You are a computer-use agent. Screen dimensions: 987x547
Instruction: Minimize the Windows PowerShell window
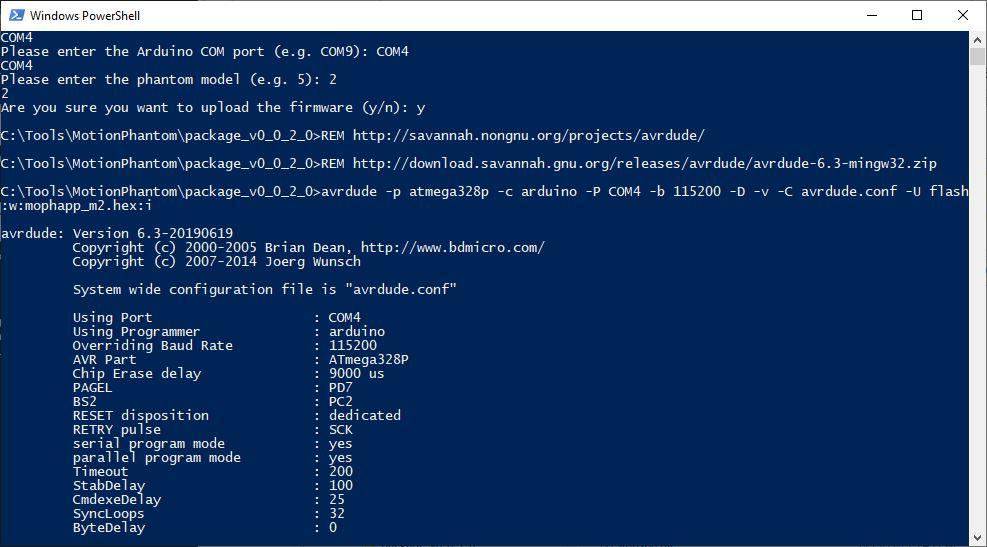click(x=870, y=16)
